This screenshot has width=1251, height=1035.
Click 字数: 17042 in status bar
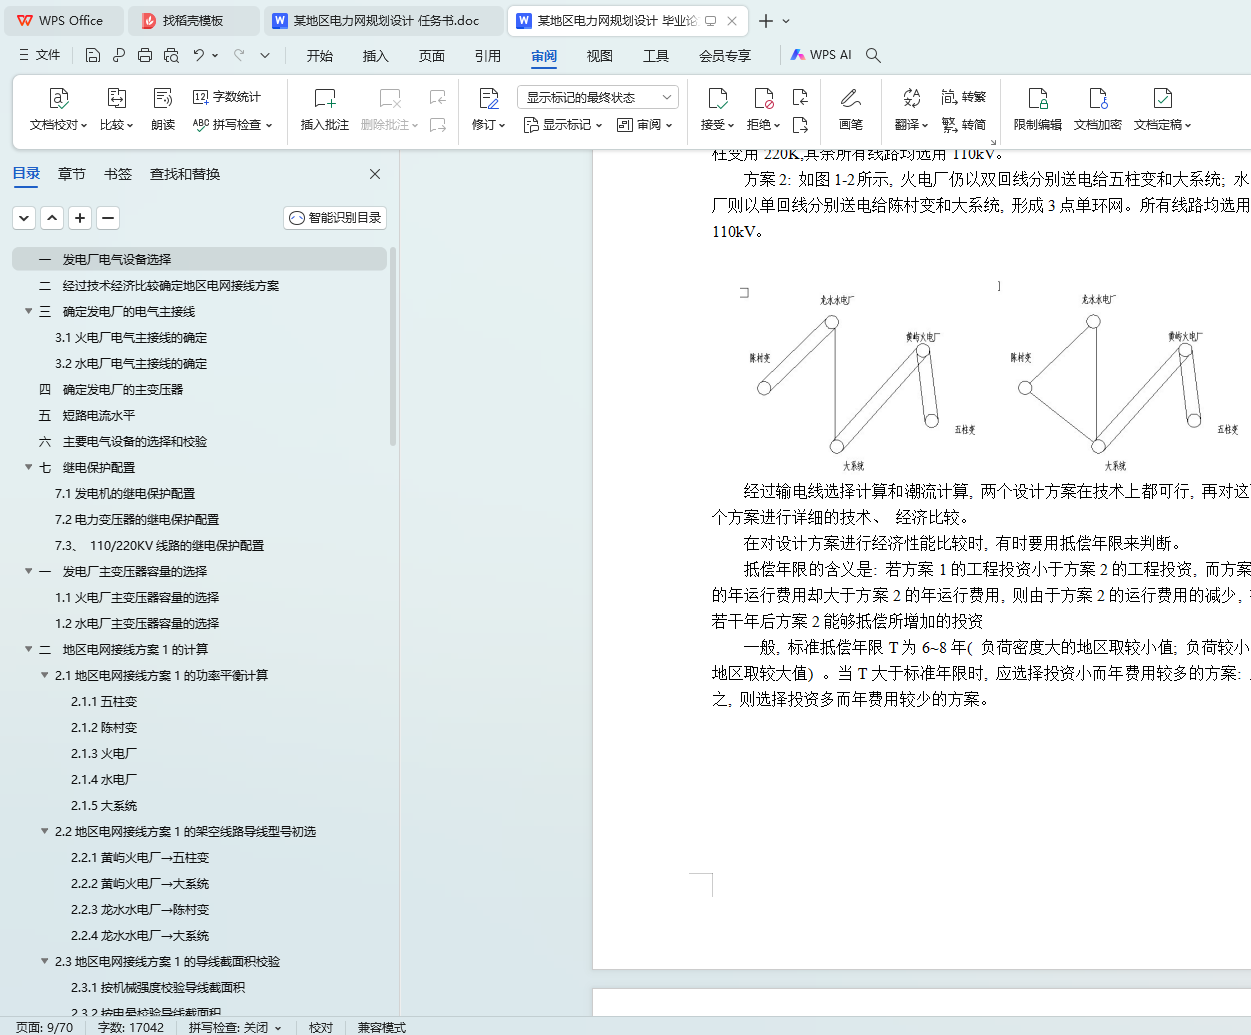click(x=131, y=1027)
